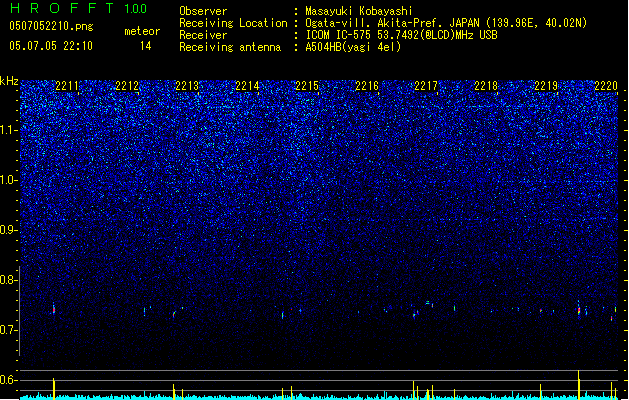629x400 pixels.
Task: Click the 2212 time marker
Action: point(127,86)
